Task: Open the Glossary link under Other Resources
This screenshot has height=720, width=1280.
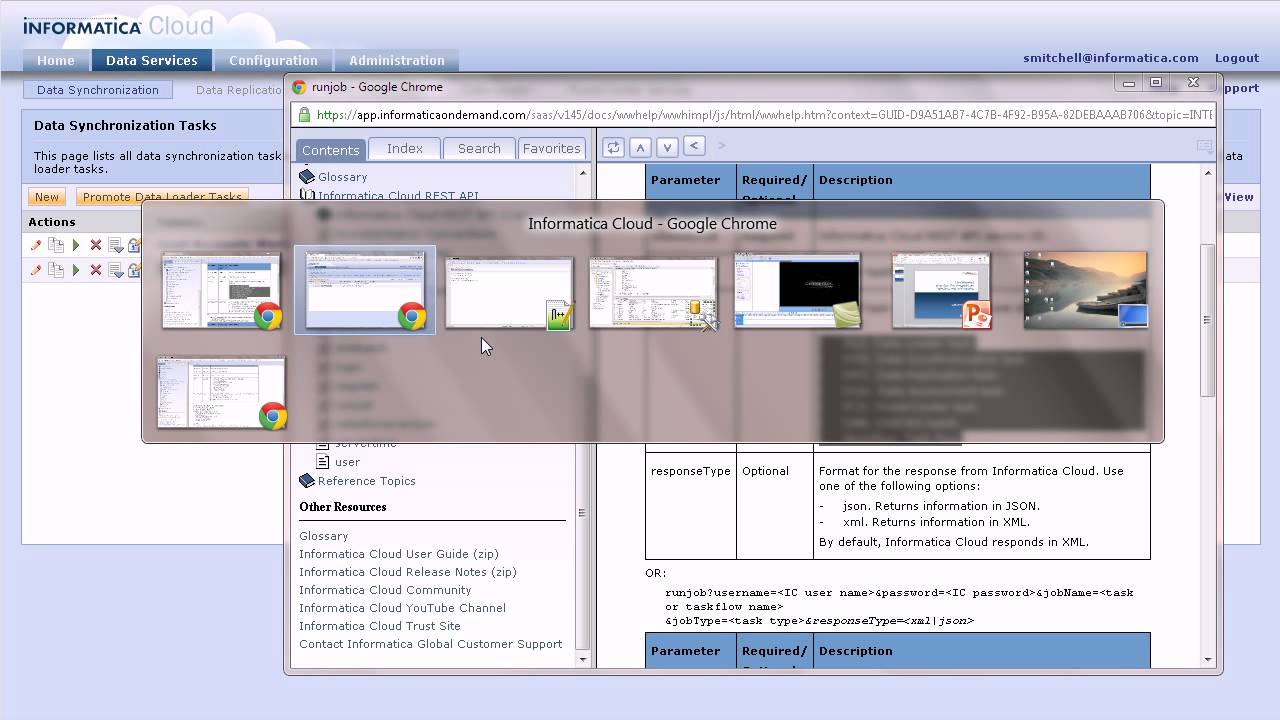Action: coord(324,536)
